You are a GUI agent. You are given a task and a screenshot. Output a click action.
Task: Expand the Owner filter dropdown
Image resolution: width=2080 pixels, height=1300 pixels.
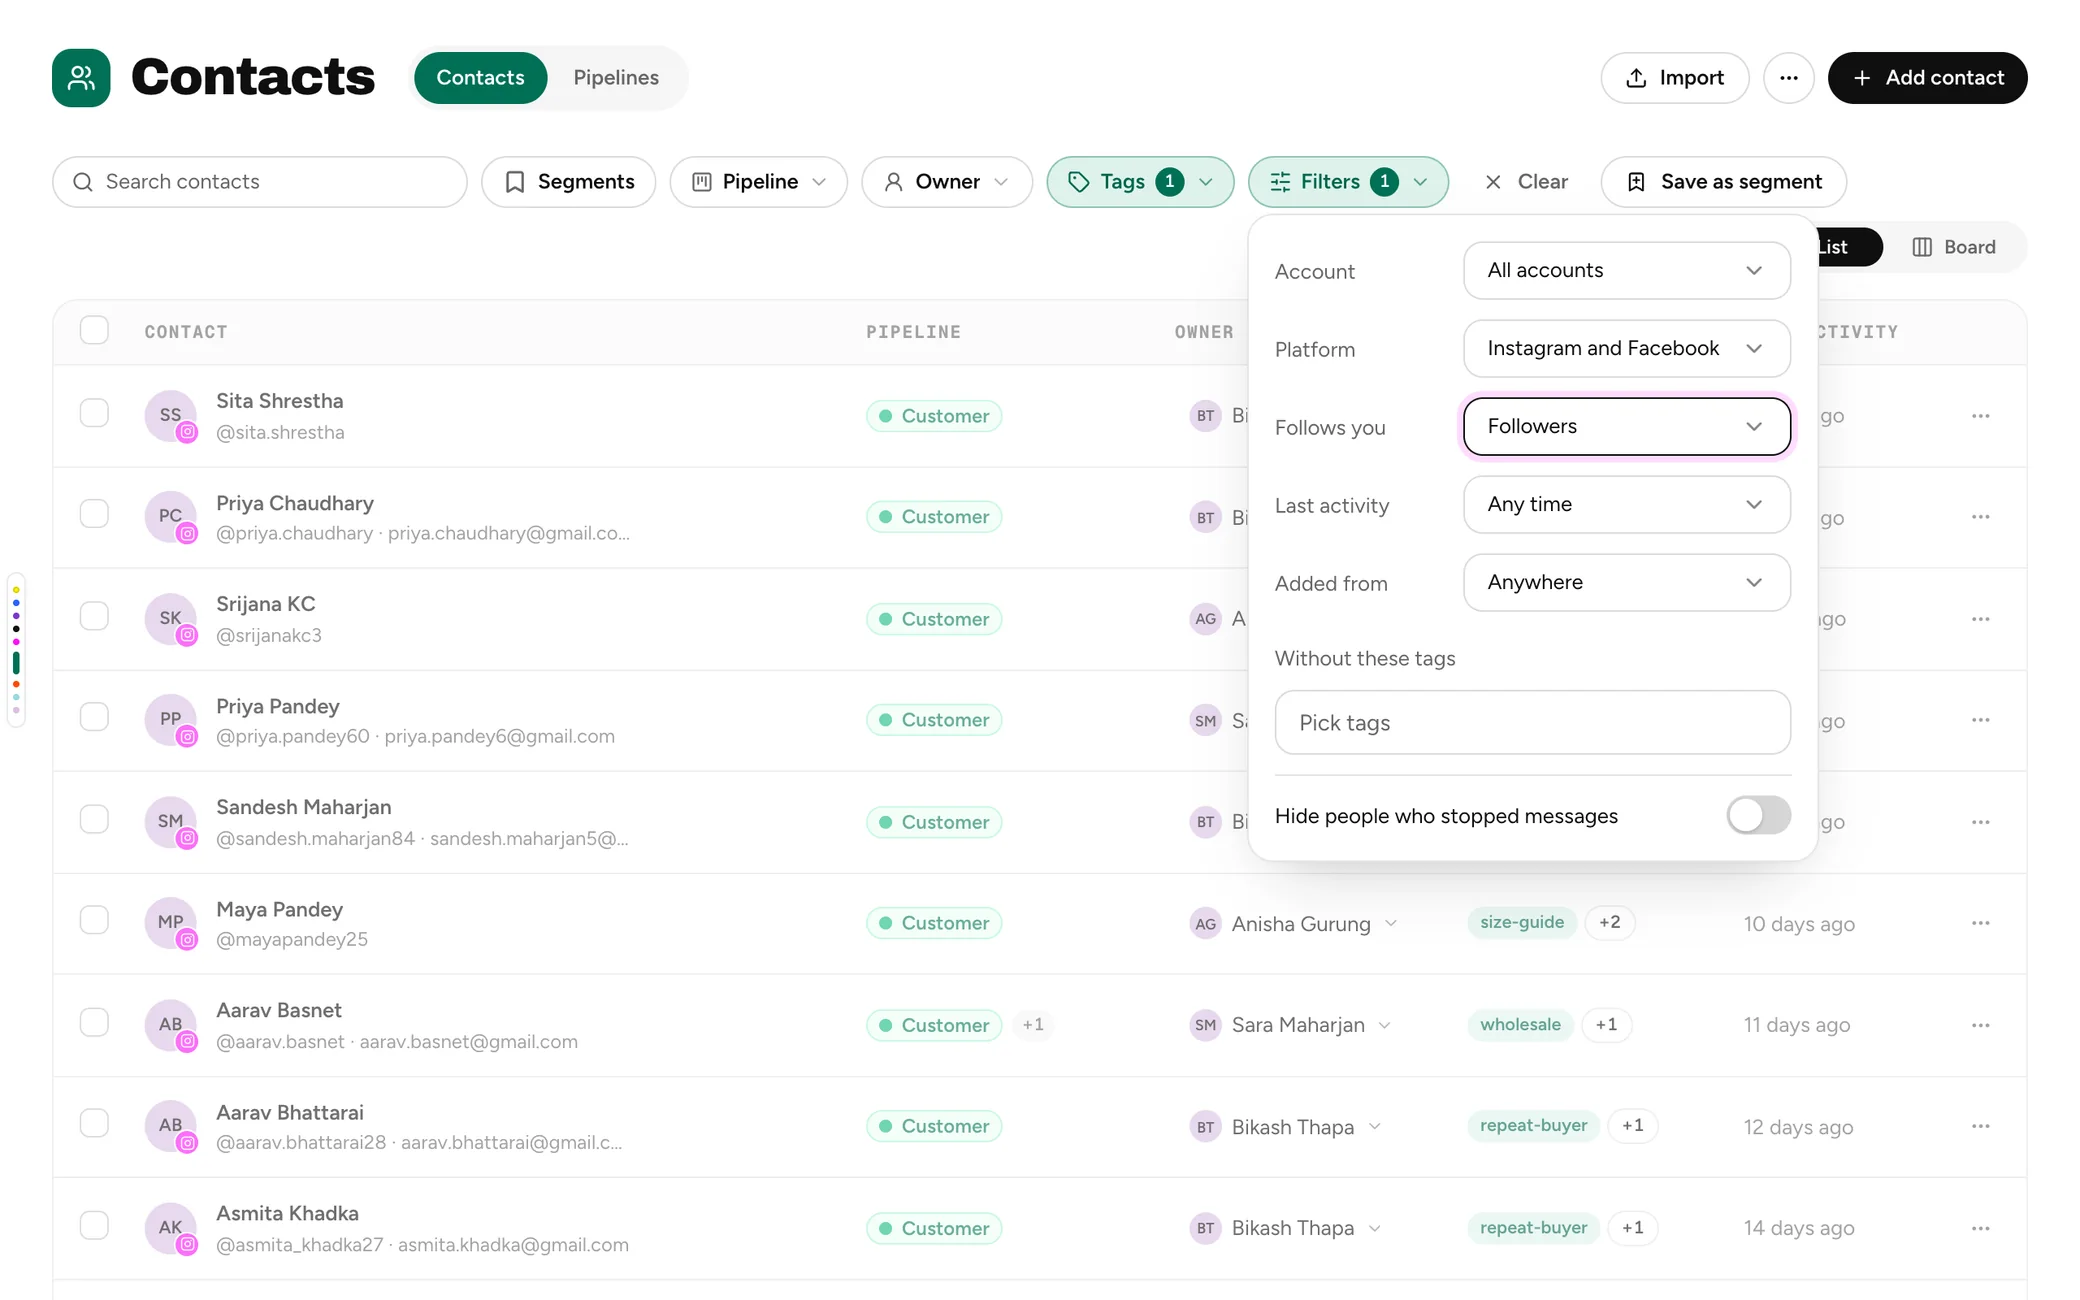[x=946, y=182]
